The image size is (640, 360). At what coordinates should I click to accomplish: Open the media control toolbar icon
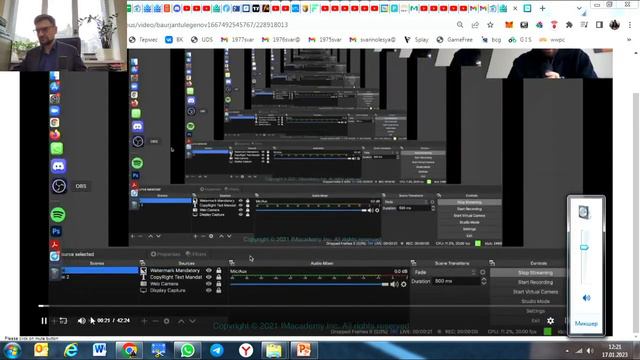(584, 25)
